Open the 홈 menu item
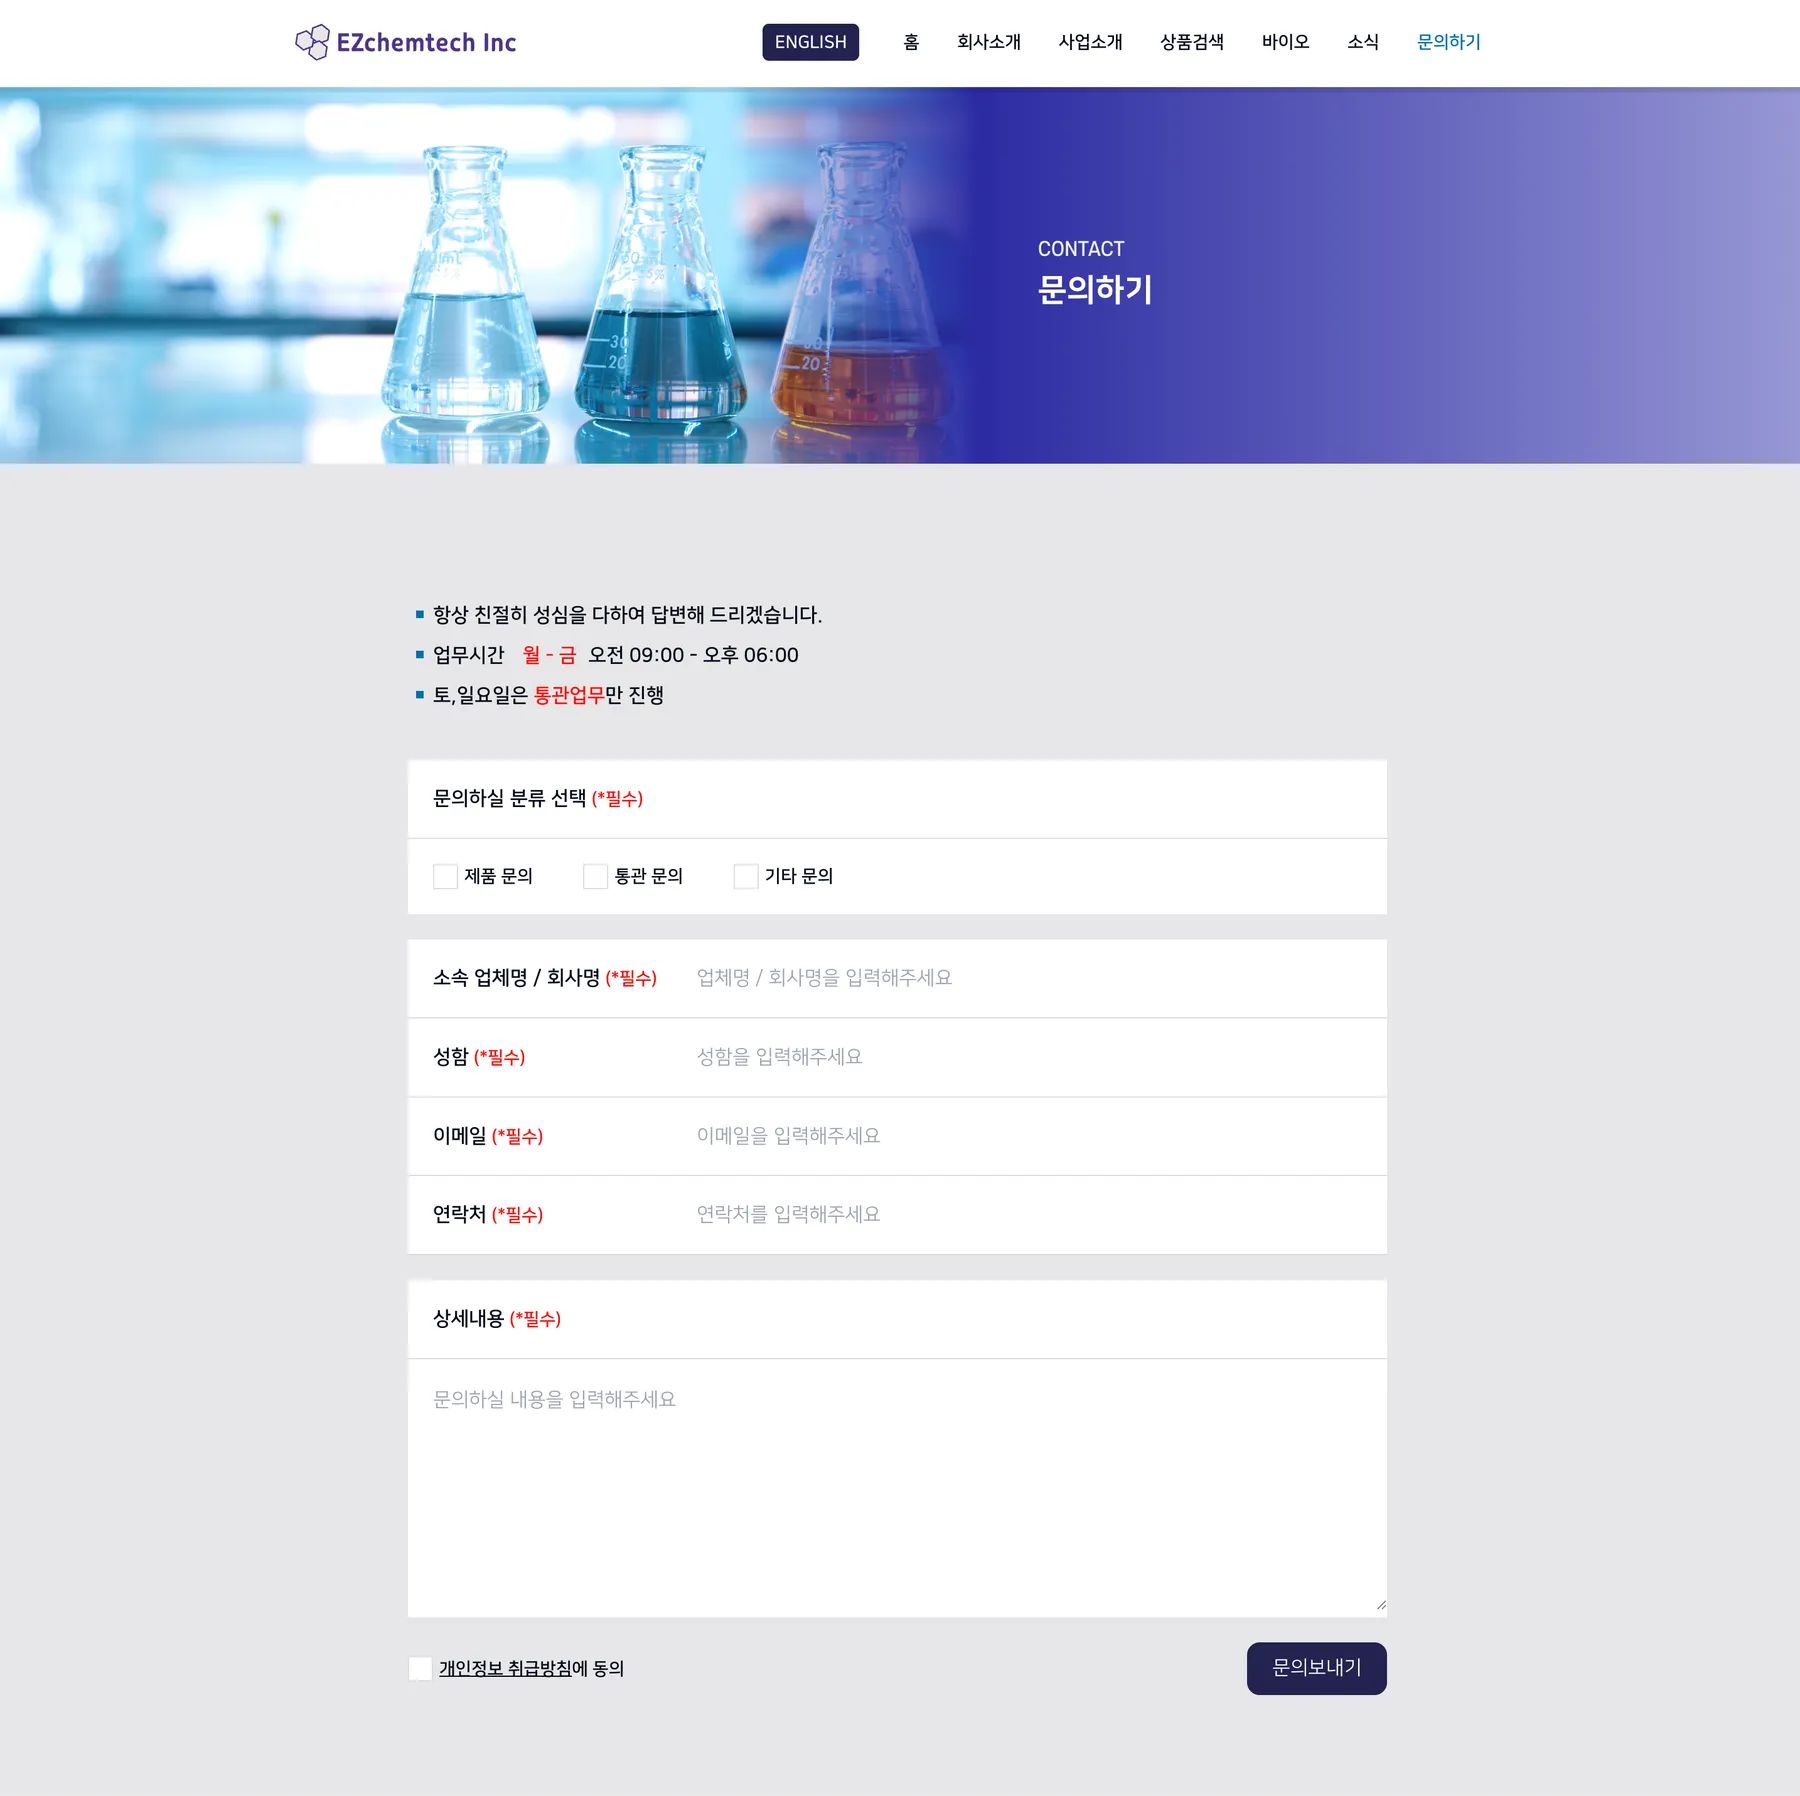Viewport: 1800px width, 1796px height. pyautogui.click(x=911, y=42)
